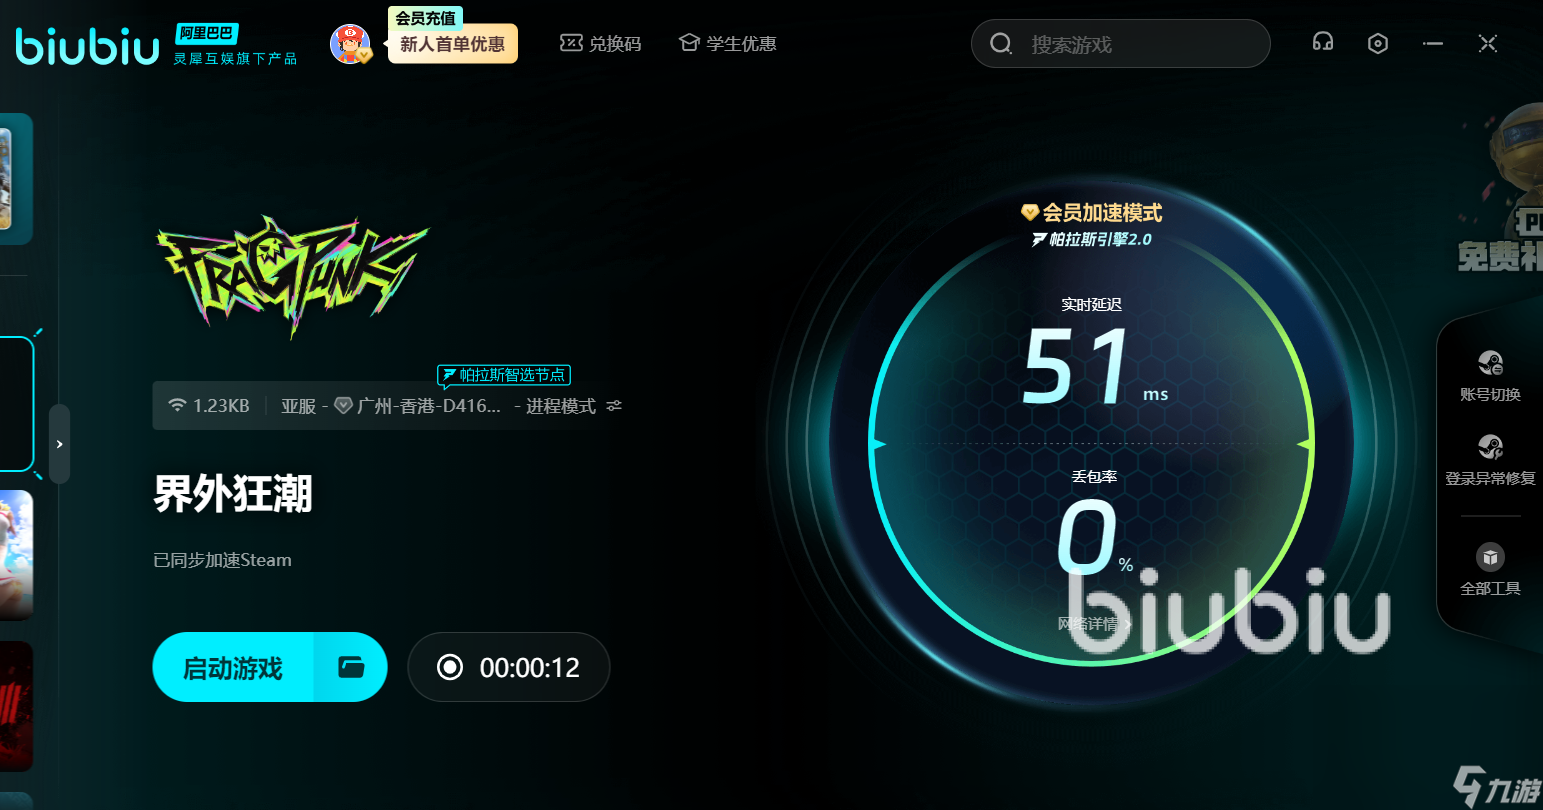Click the 启动游戏 launch button
Image resolution: width=1543 pixels, height=810 pixels.
click(234, 667)
